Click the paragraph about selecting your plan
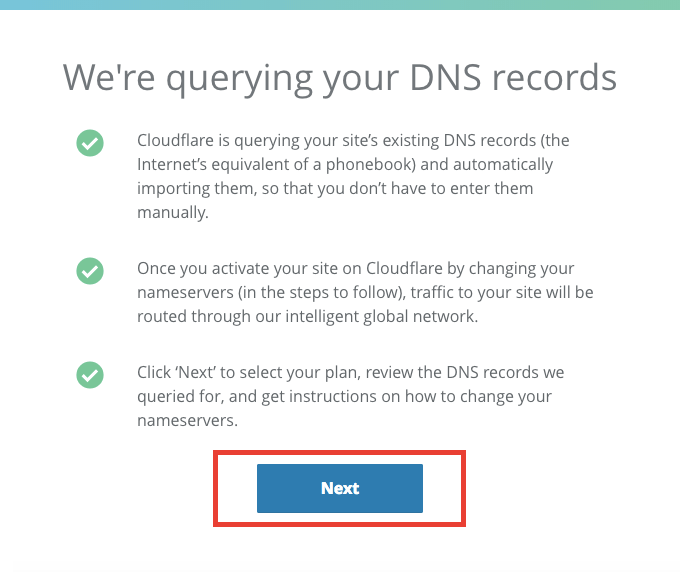This screenshot has height=572, width=680. 350,396
